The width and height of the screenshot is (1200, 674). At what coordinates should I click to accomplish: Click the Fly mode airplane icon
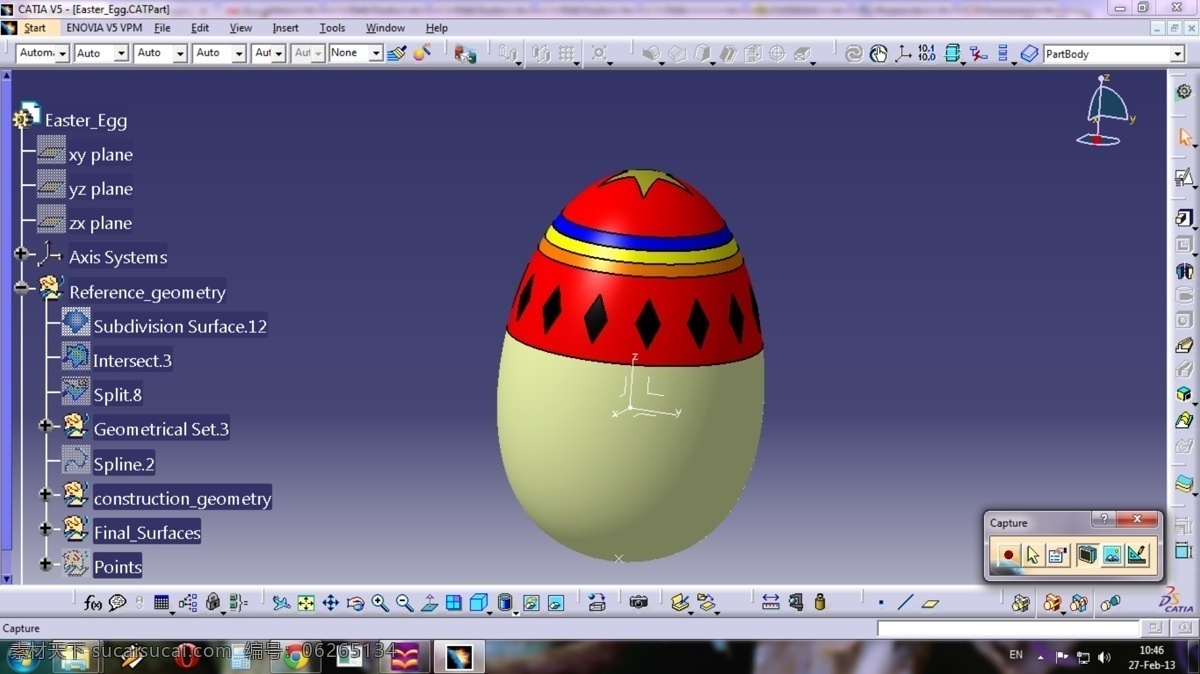pos(282,602)
